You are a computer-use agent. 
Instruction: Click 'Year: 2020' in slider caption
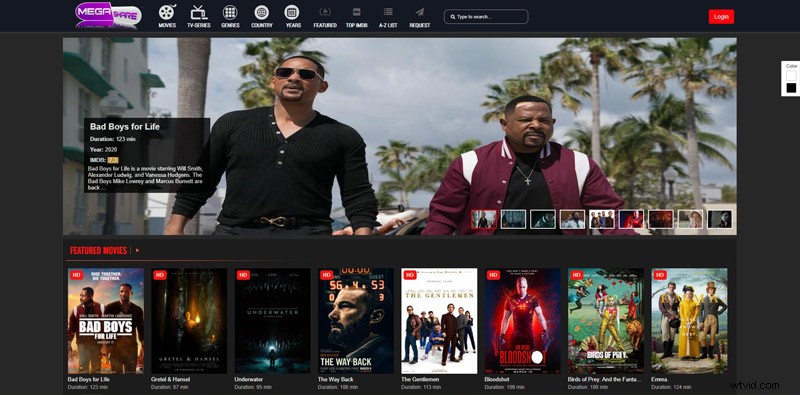104,150
